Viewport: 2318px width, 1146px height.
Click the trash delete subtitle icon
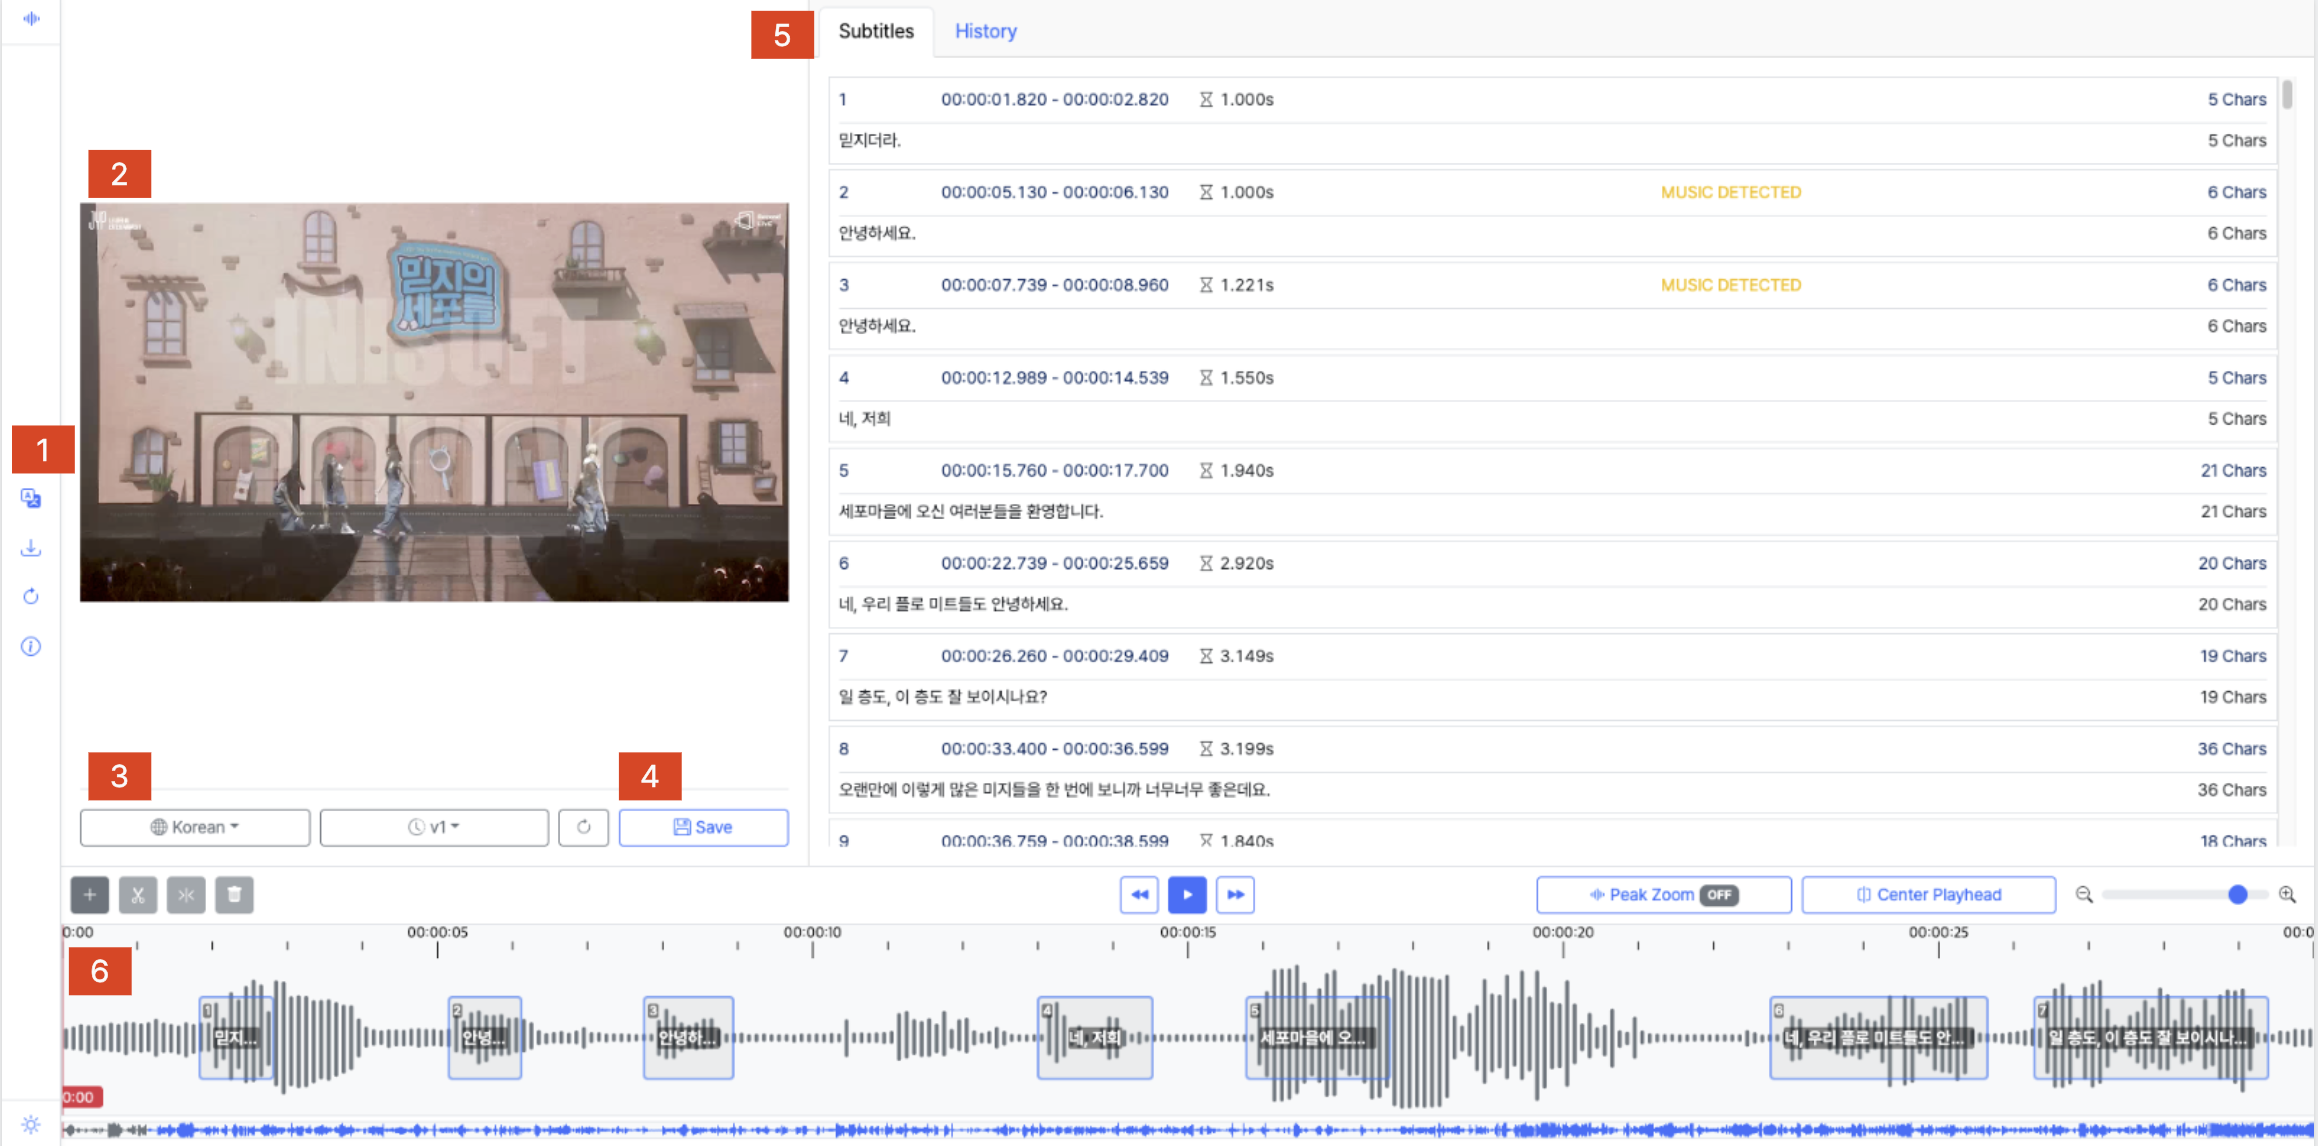coord(234,895)
